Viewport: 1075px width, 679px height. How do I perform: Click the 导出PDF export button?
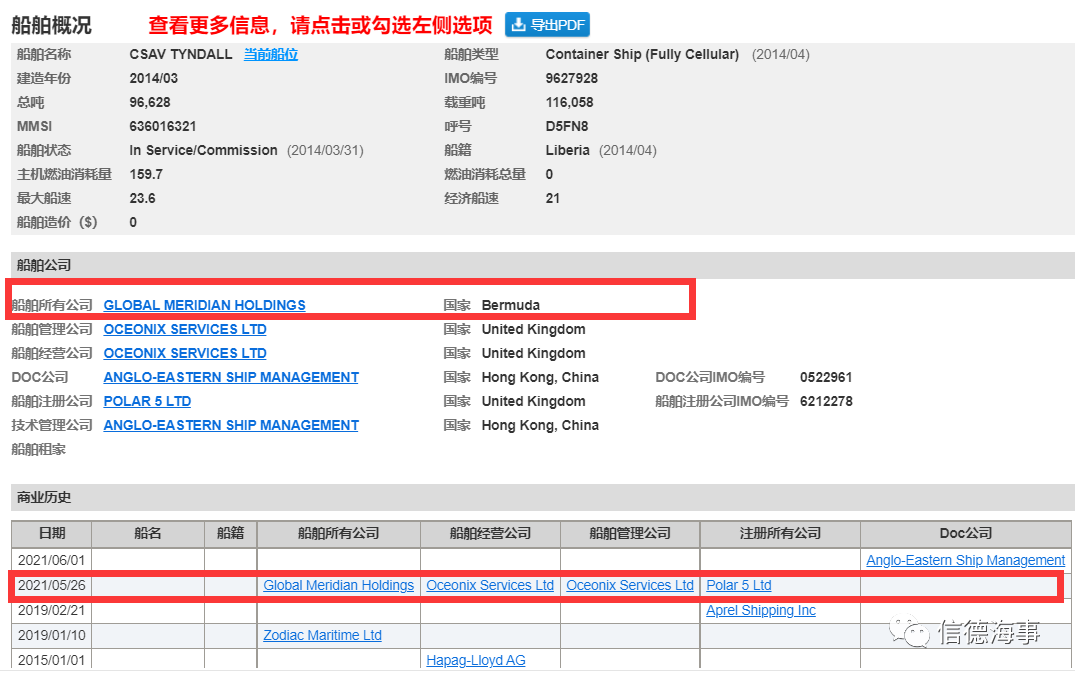[547, 25]
